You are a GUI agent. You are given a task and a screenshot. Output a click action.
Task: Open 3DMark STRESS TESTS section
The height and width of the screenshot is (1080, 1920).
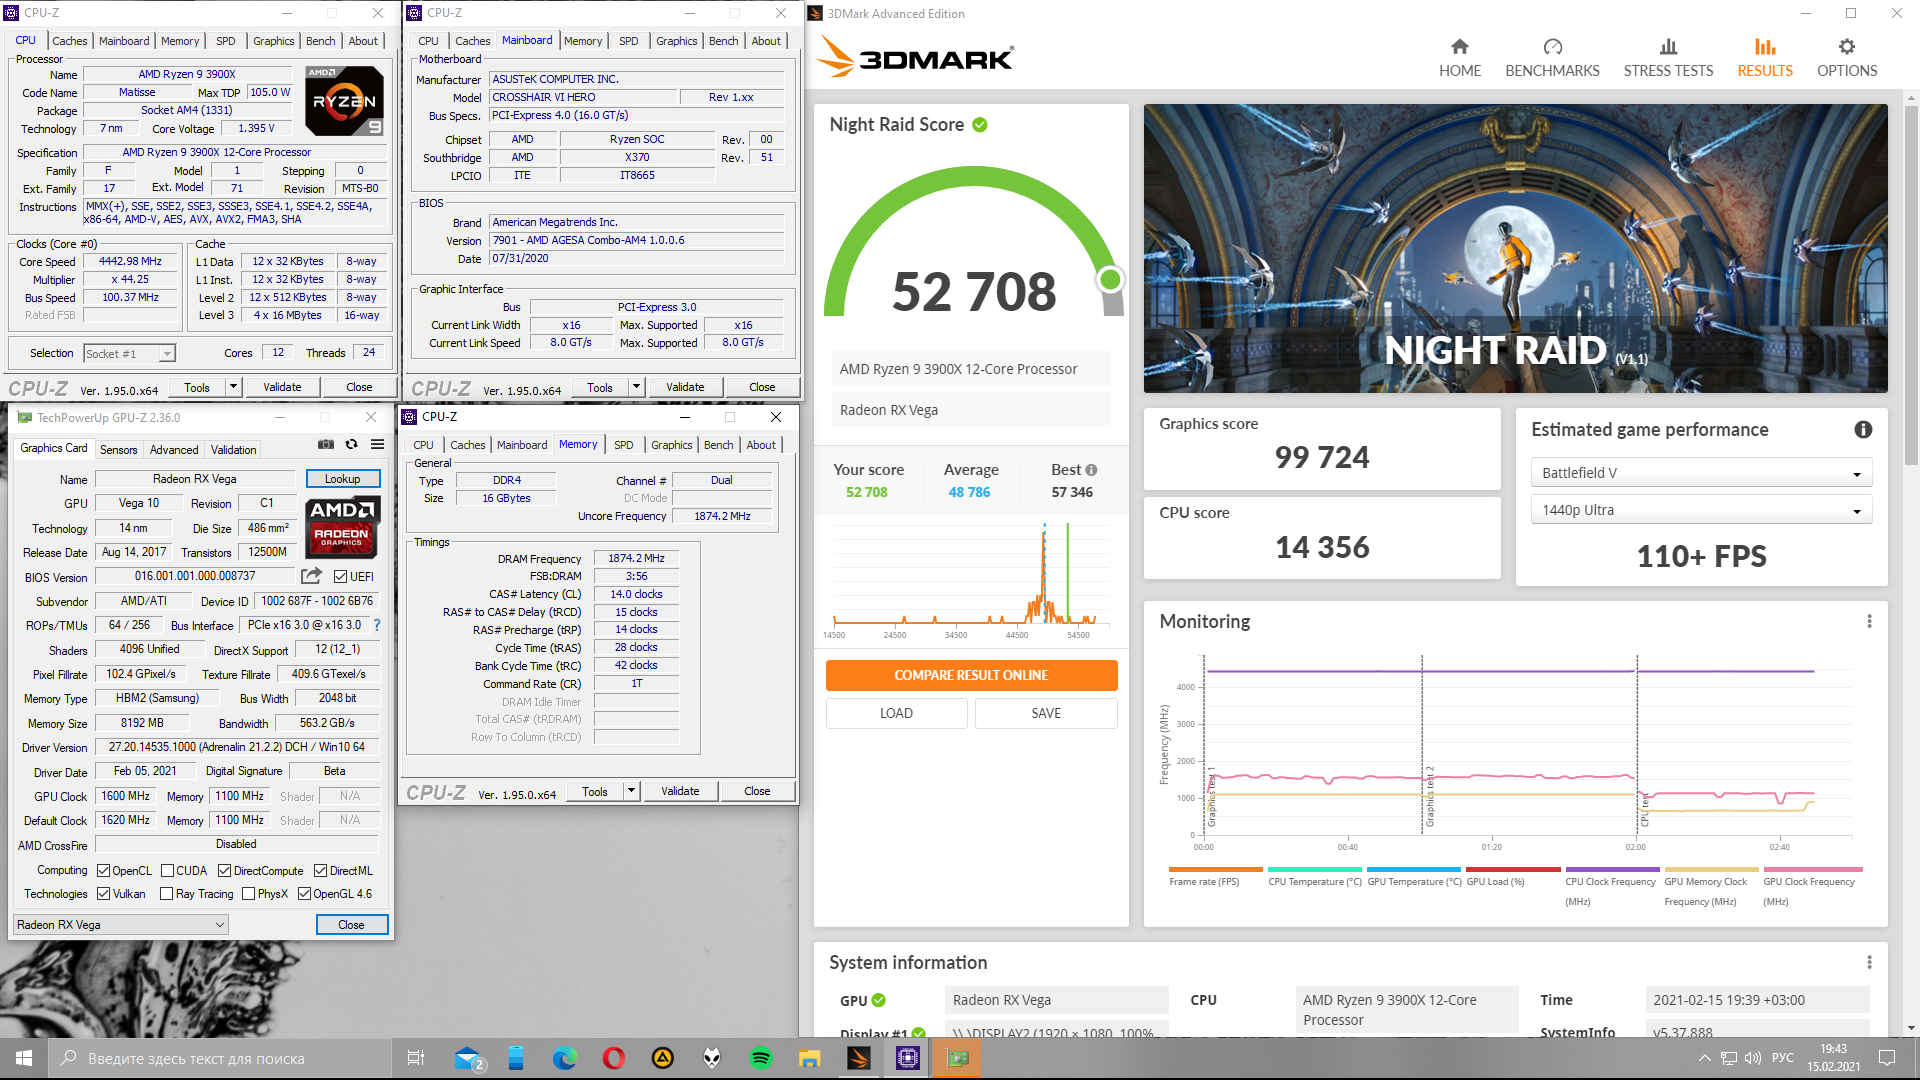click(1668, 58)
